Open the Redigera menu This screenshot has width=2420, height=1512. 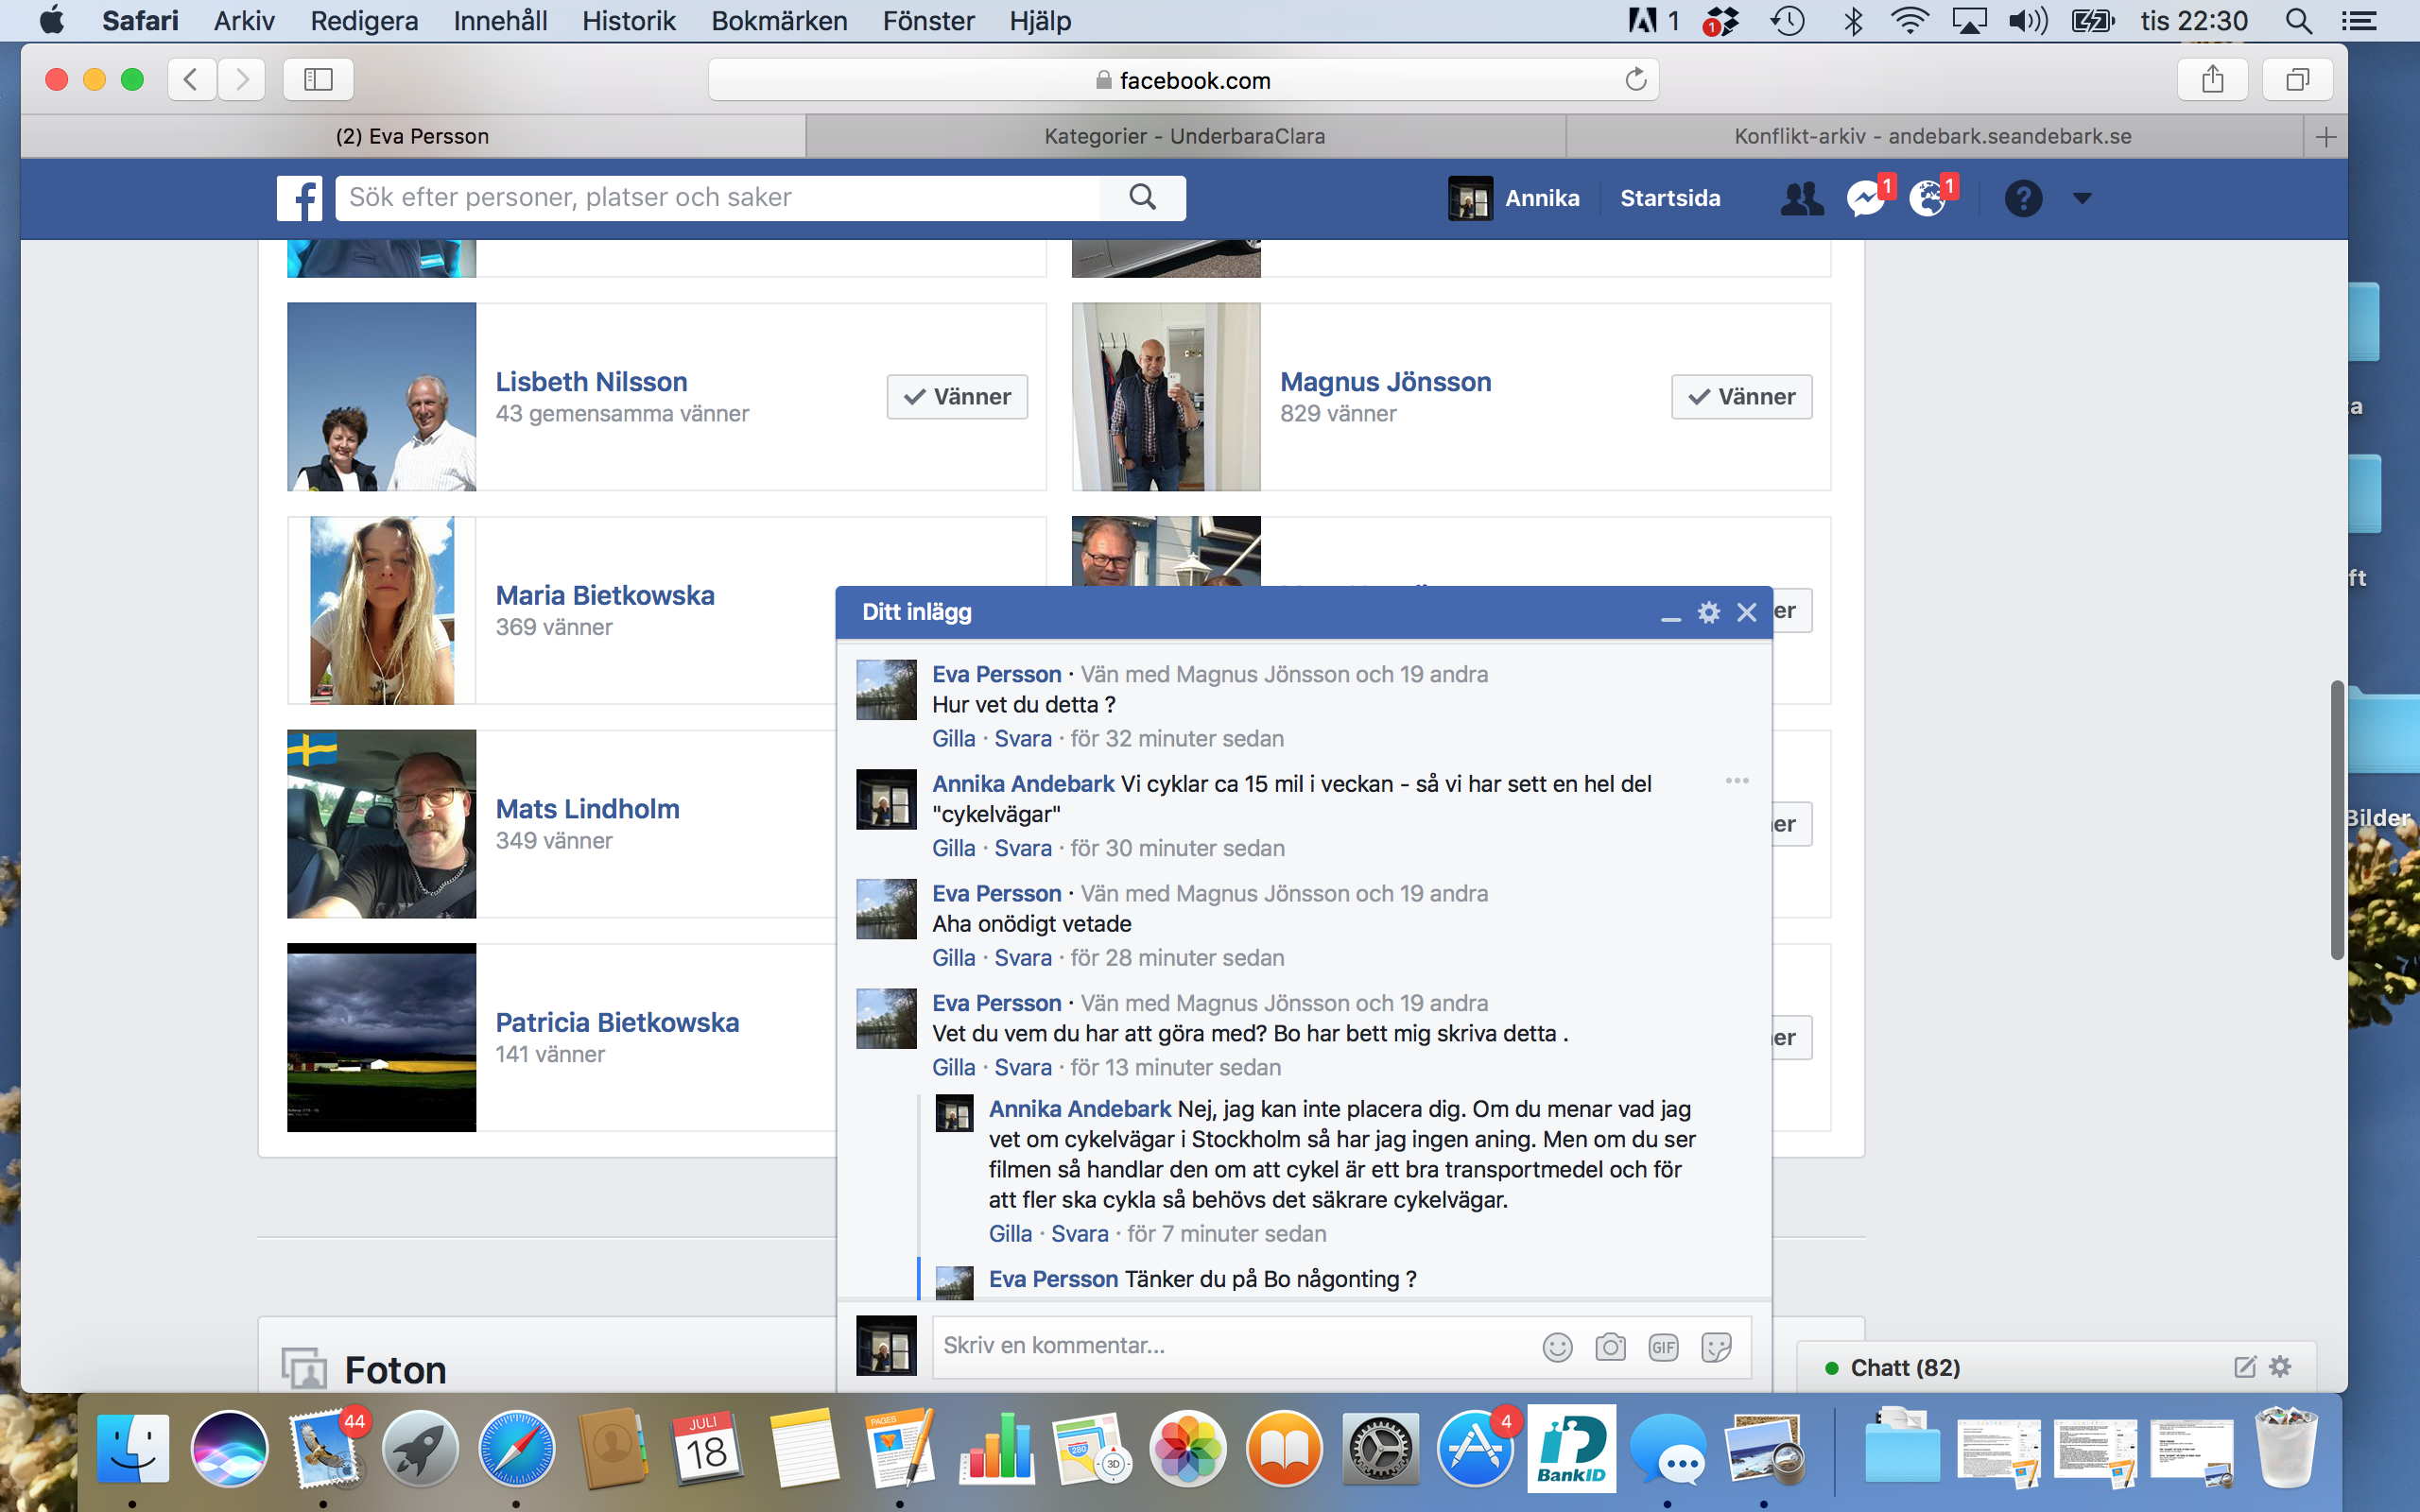click(364, 21)
